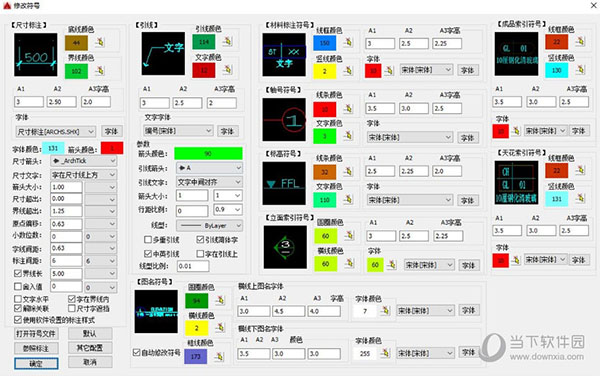Pick 立面索引符号 圆圈颜色 with its picker icon
The width and height of the screenshot is (600, 376).
coord(349,236)
